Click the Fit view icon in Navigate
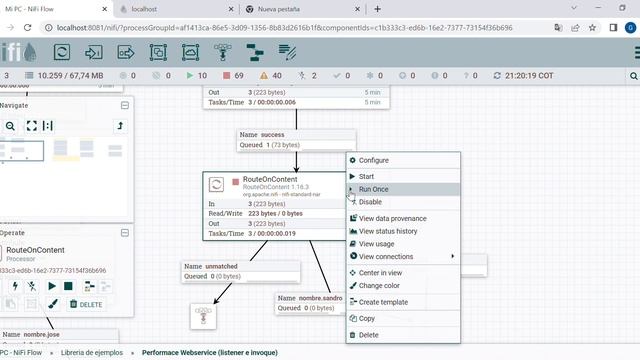 [31, 126]
